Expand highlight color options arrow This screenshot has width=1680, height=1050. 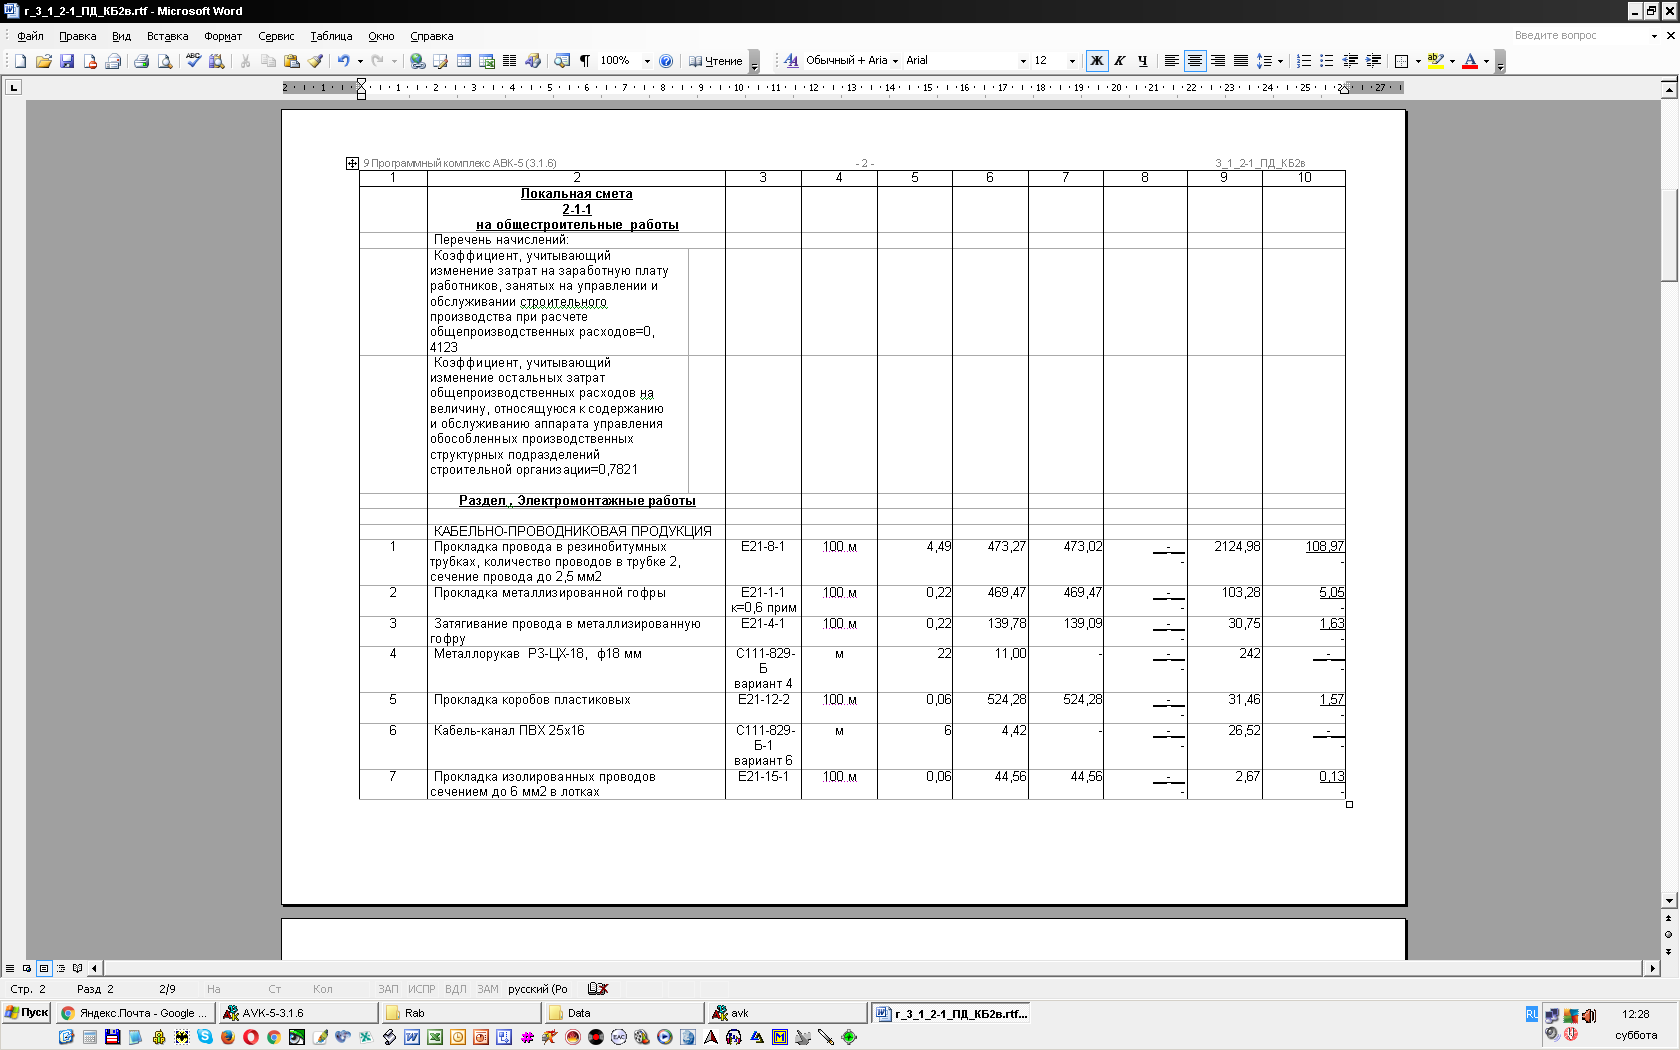tap(1452, 61)
